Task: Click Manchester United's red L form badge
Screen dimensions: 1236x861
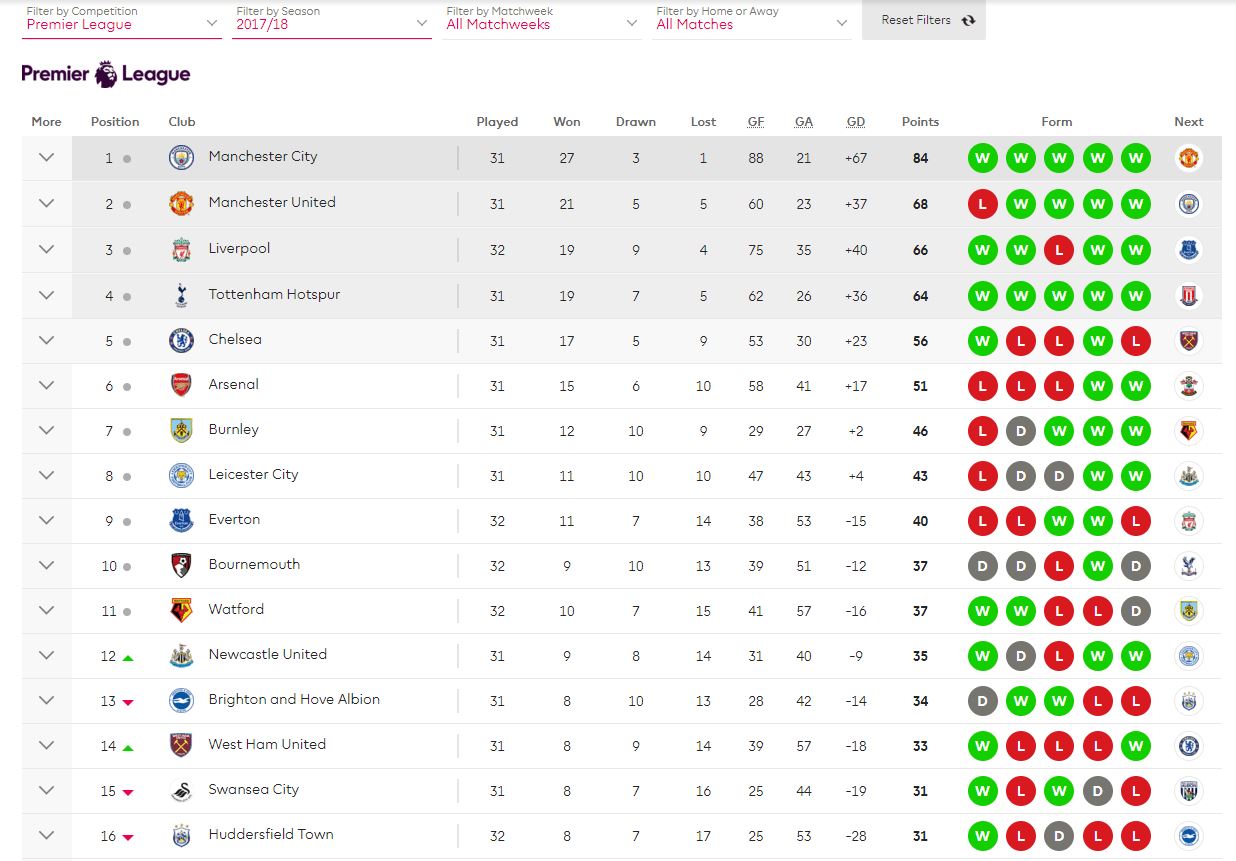Action: (983, 204)
